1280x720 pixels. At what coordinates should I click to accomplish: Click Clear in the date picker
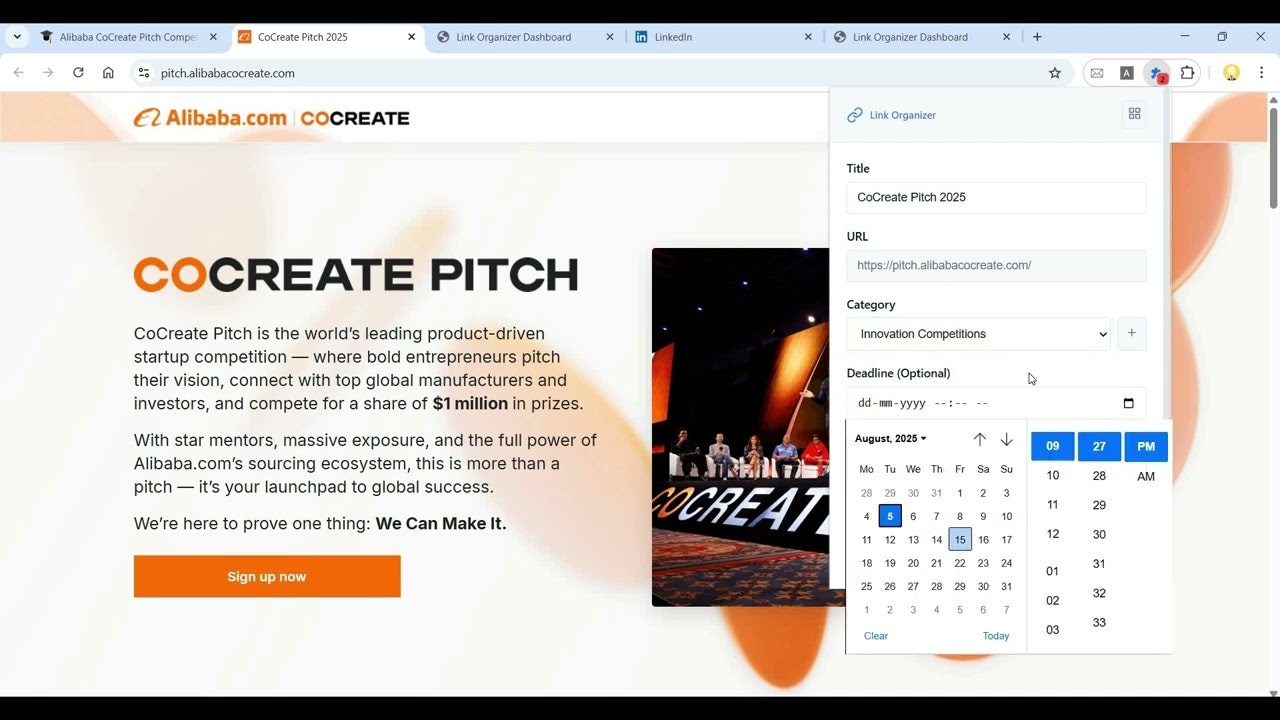point(876,636)
